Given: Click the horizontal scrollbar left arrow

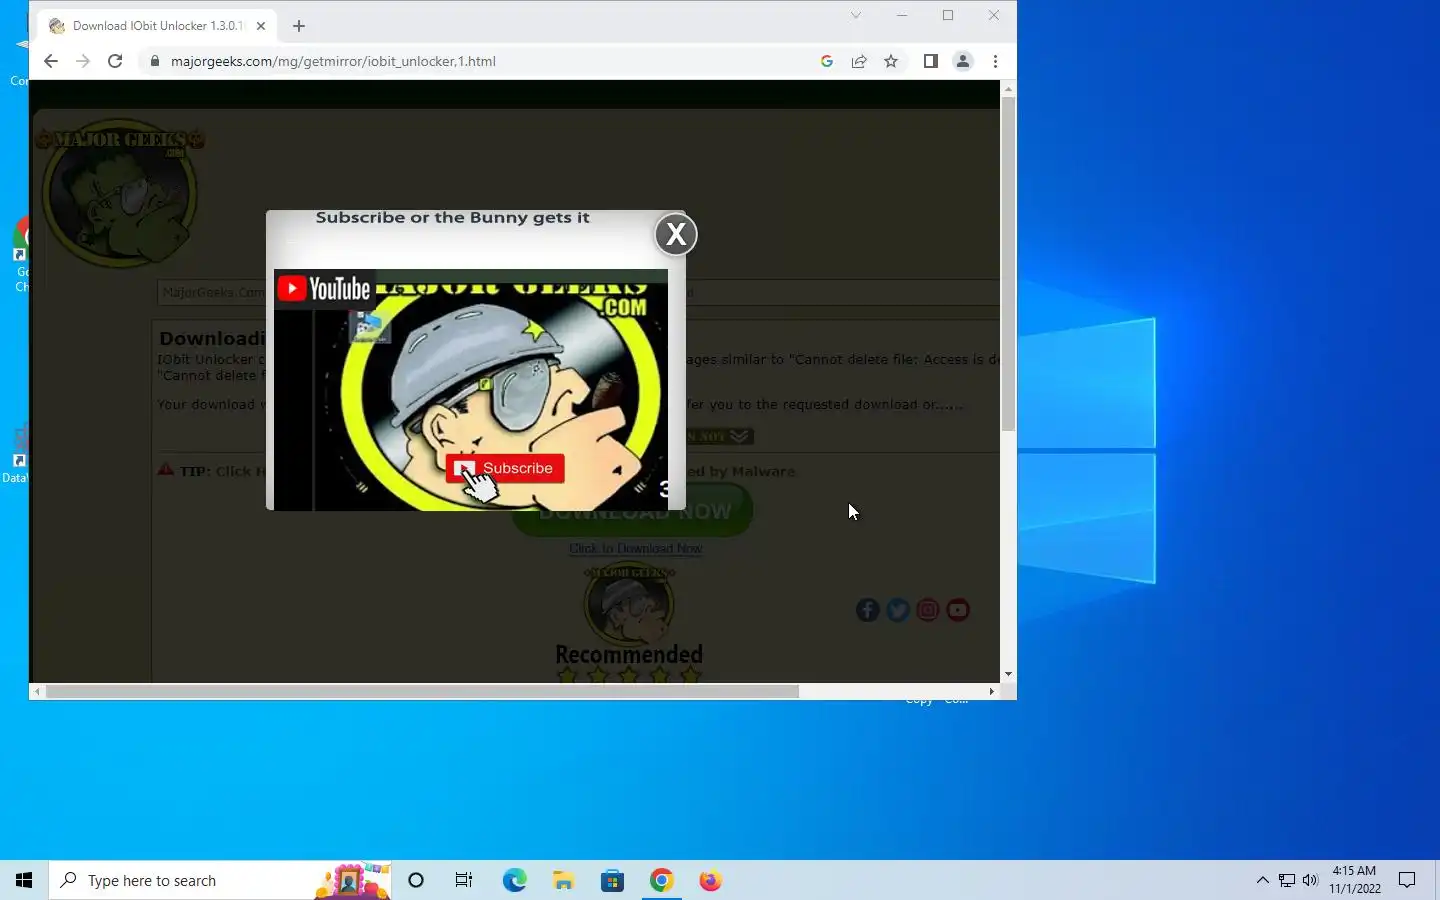Looking at the screenshot, I should click(x=38, y=691).
